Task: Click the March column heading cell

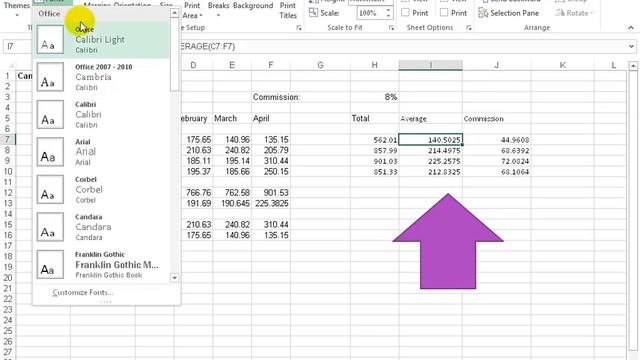Action: 232,118
